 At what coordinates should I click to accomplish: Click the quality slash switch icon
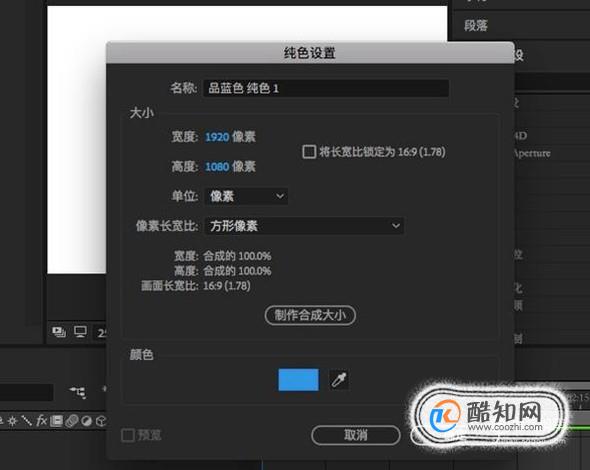coord(26,421)
